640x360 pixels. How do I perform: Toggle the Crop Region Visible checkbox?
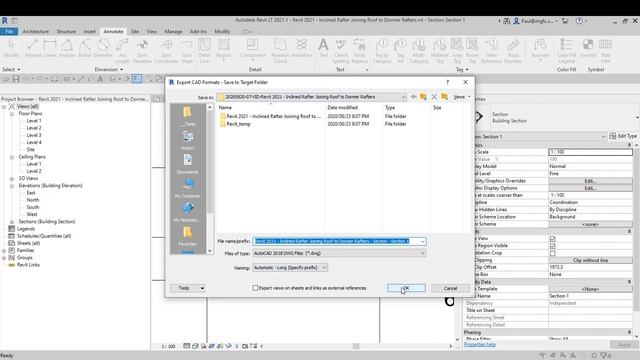553,246
